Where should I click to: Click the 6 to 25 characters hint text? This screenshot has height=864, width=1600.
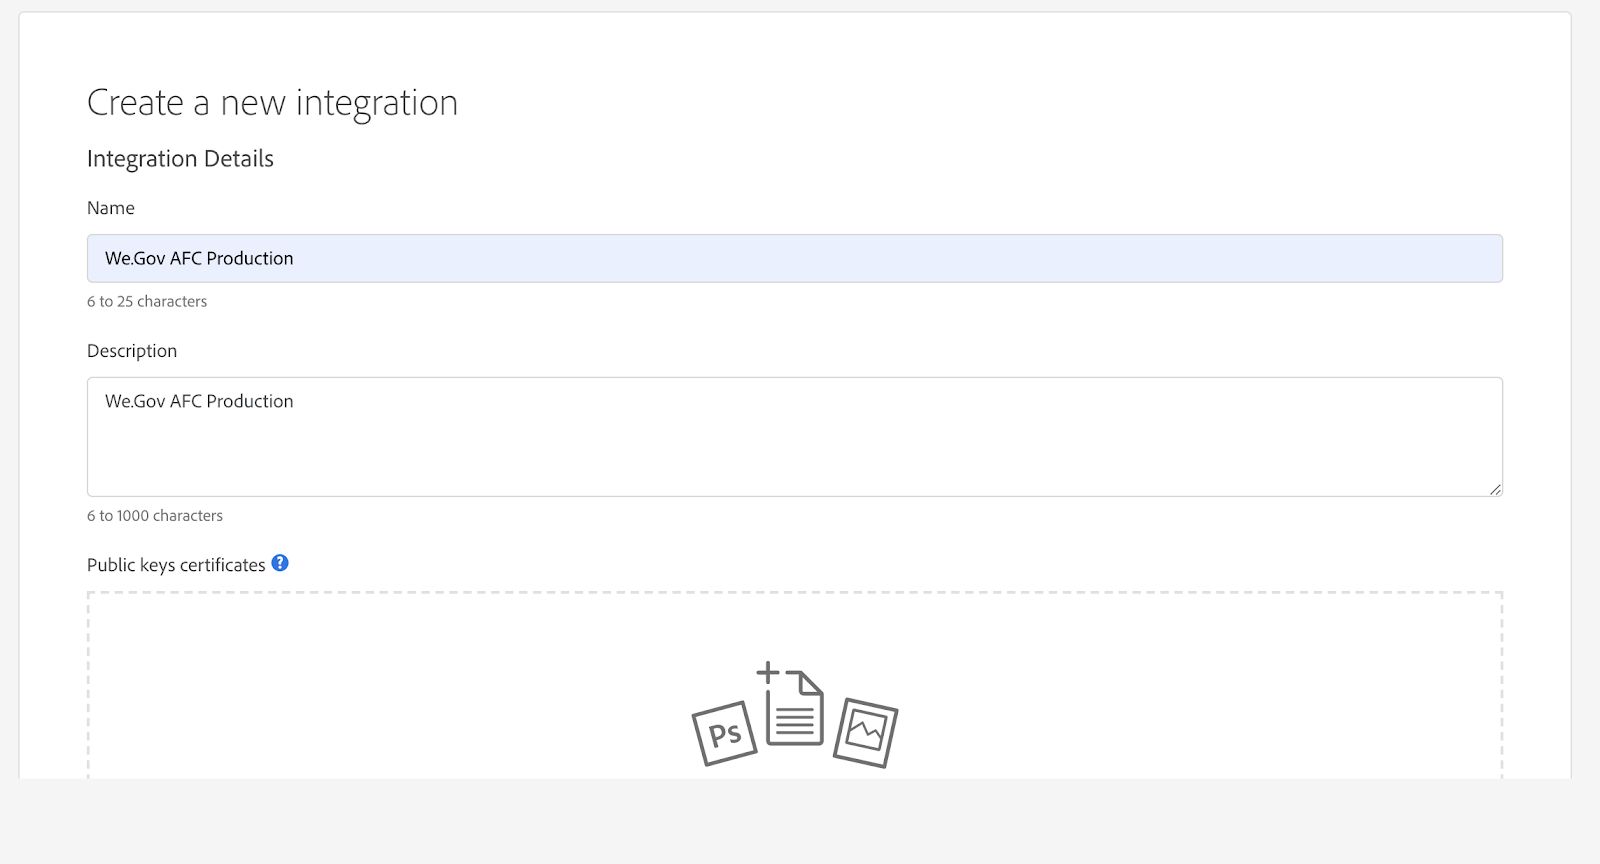tap(147, 301)
